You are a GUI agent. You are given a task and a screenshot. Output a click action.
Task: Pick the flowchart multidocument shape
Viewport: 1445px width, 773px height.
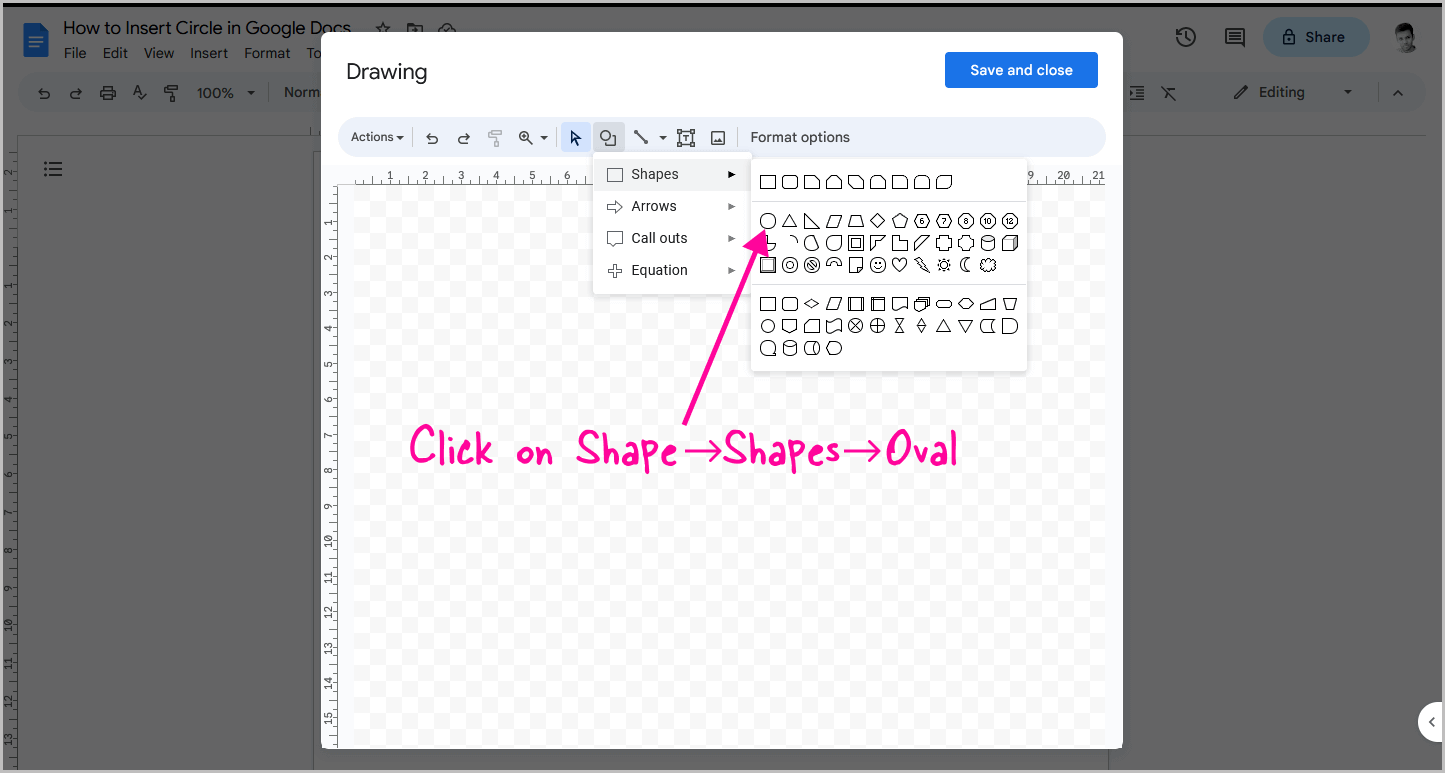pyautogui.click(x=922, y=304)
